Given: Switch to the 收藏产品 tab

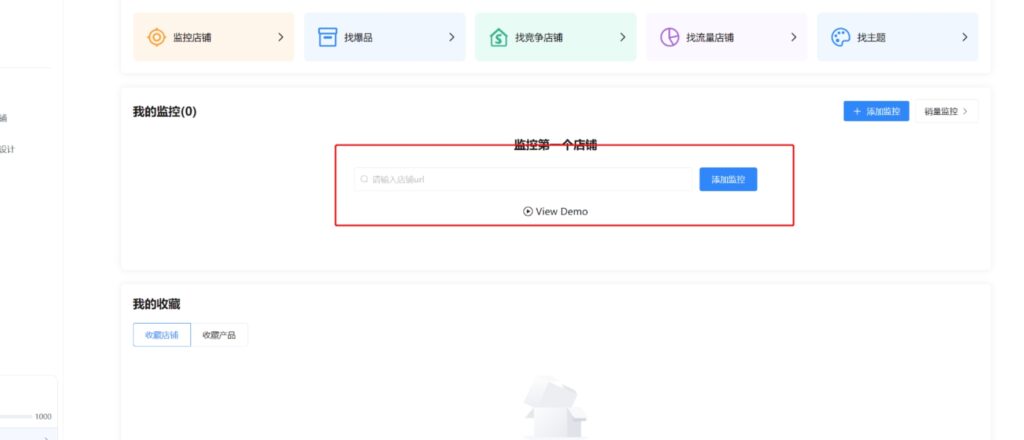Looking at the screenshot, I should (219, 335).
